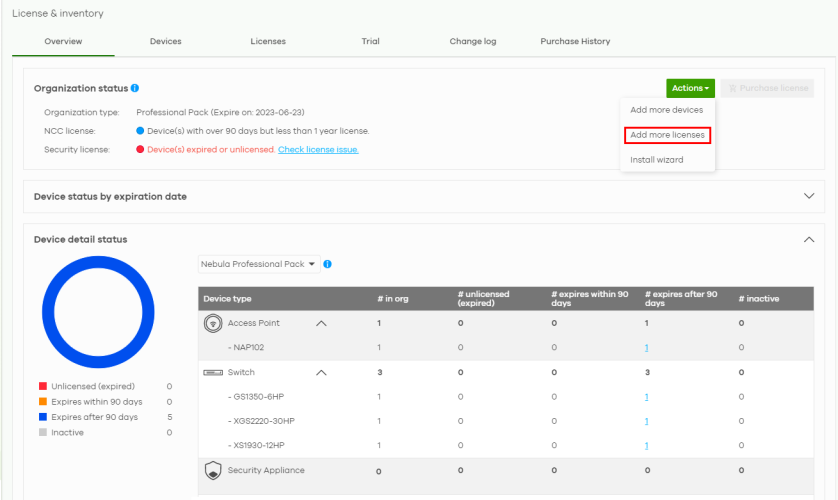The image size is (838, 500).
Task: Choose Install wizard from Actions menu
Action: (x=656, y=160)
